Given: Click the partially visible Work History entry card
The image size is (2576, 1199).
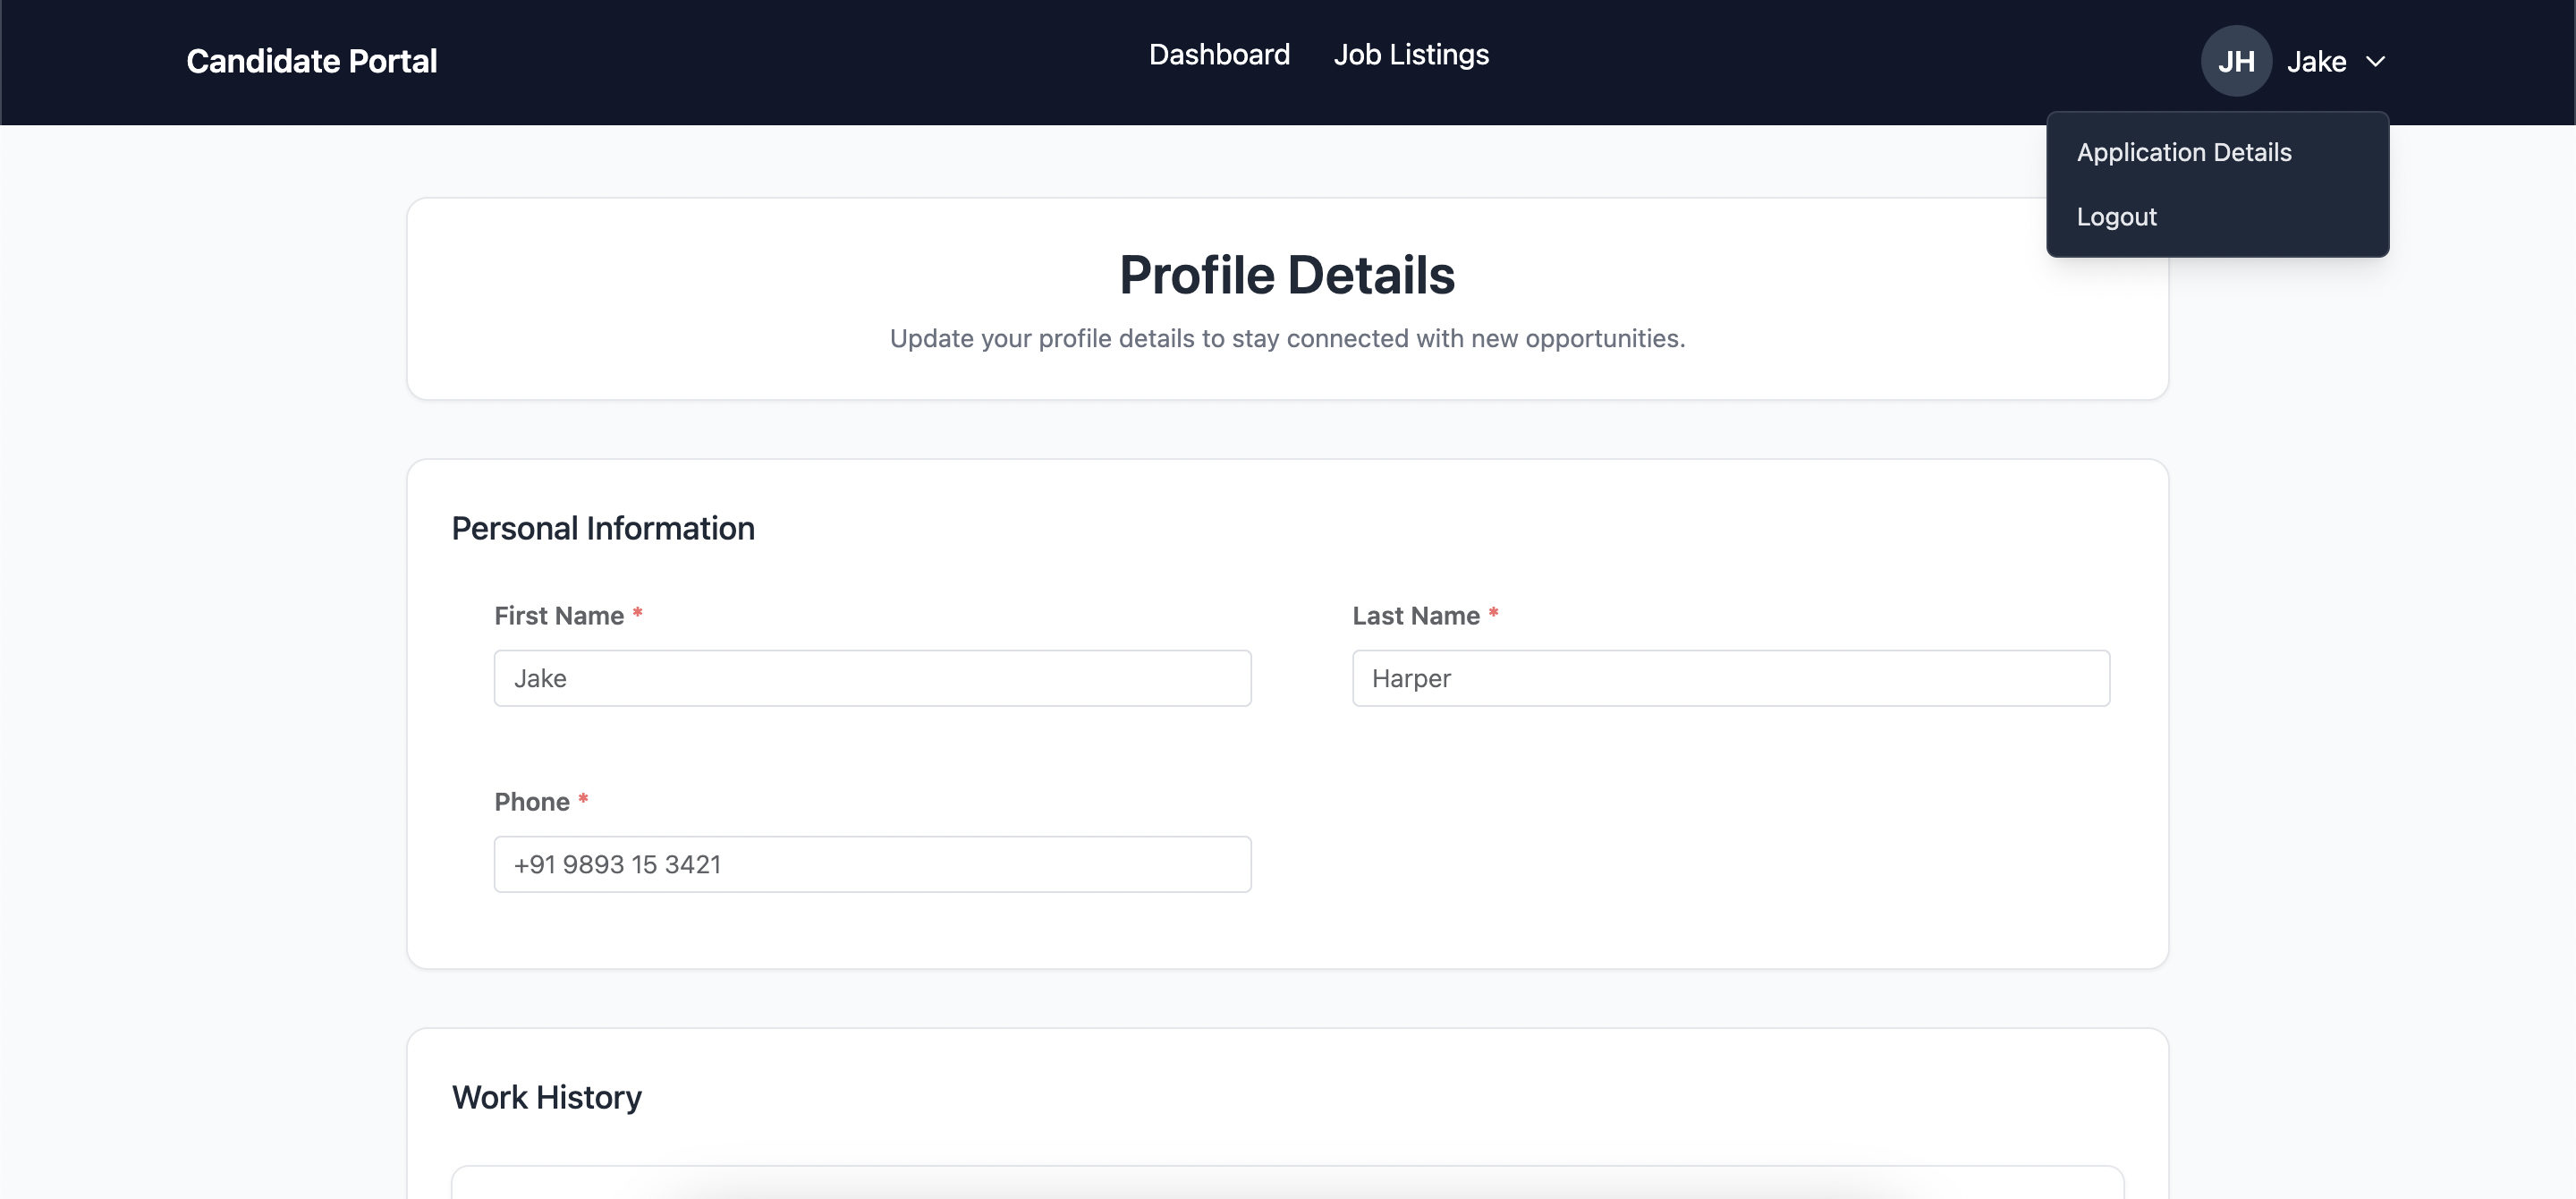Looking at the screenshot, I should pos(1286,1183).
